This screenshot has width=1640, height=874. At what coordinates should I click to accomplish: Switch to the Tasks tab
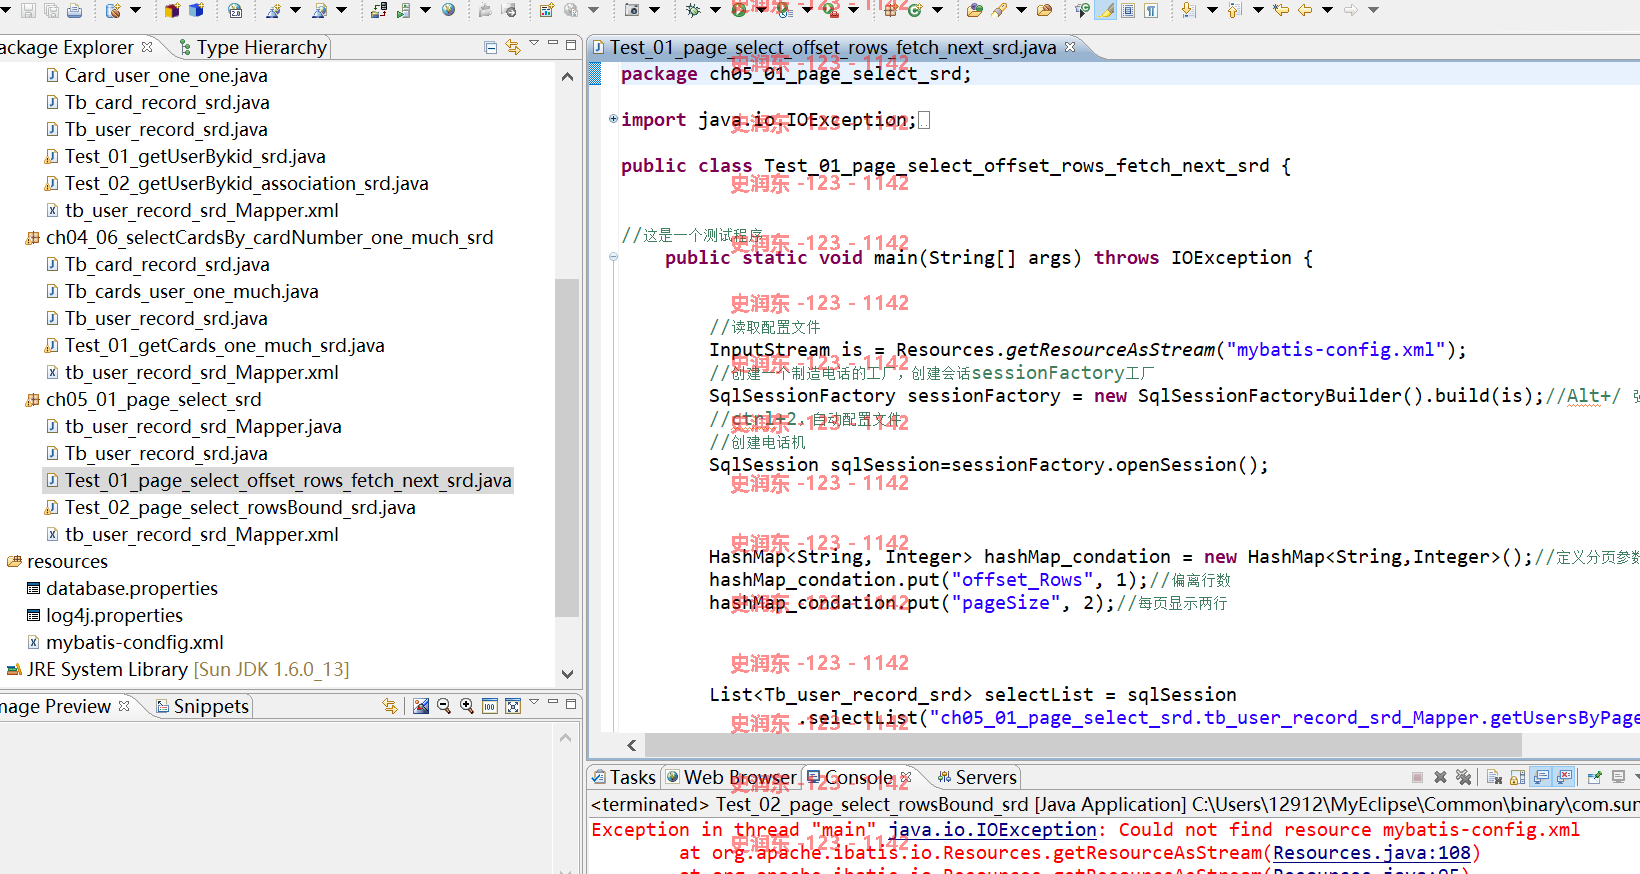coord(624,777)
